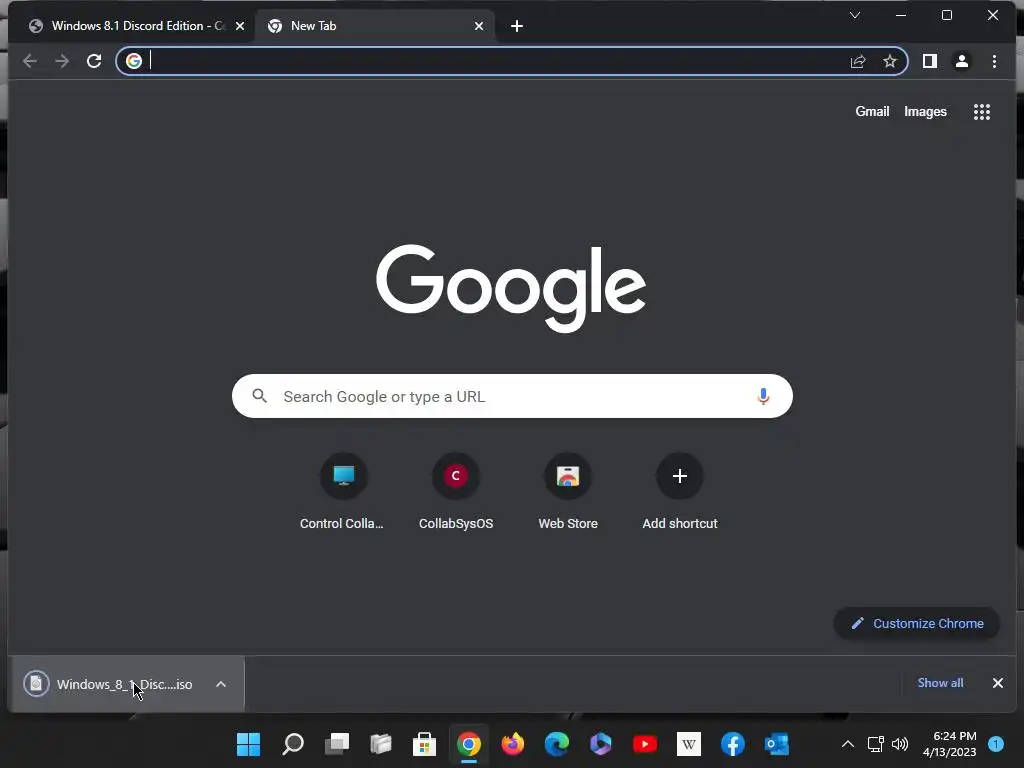Add a new shortcut tile
The image size is (1024, 768).
point(680,491)
